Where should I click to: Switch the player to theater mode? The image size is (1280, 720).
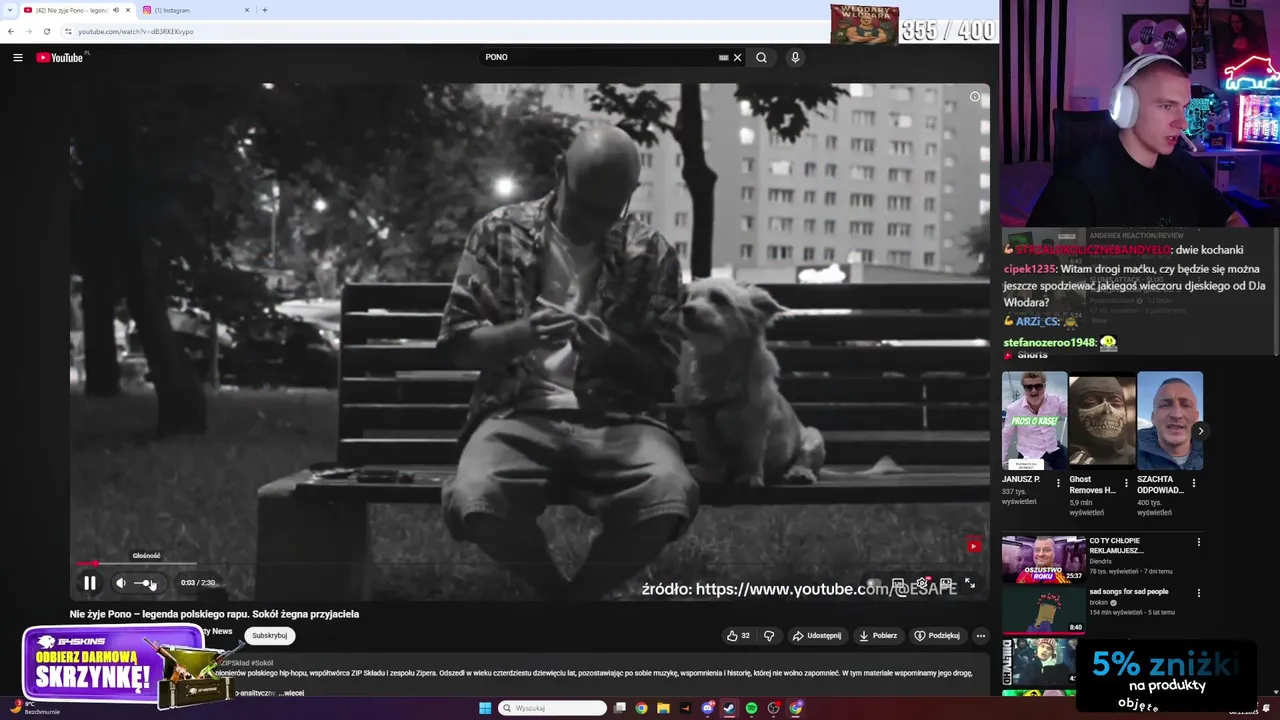[x=946, y=583]
